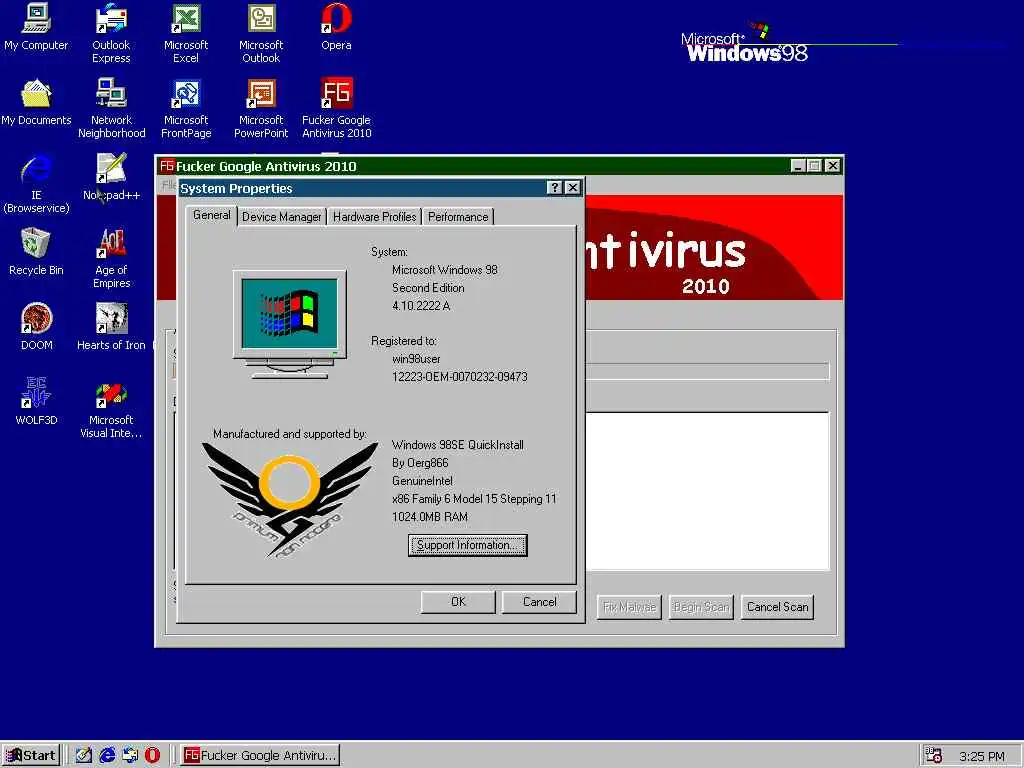Switch to Device Manager tab
This screenshot has width=1024, height=768.
tap(281, 217)
